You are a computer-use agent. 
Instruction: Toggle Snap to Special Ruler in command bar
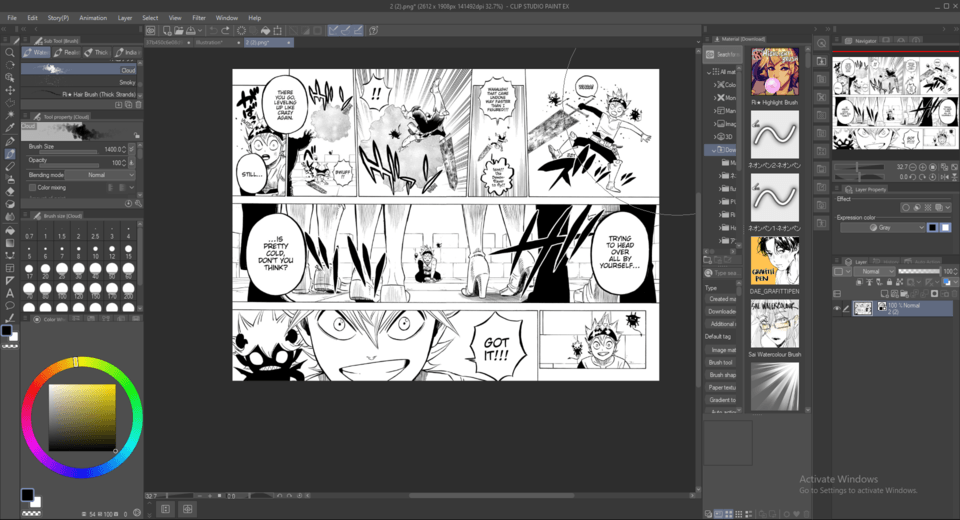click(x=346, y=30)
